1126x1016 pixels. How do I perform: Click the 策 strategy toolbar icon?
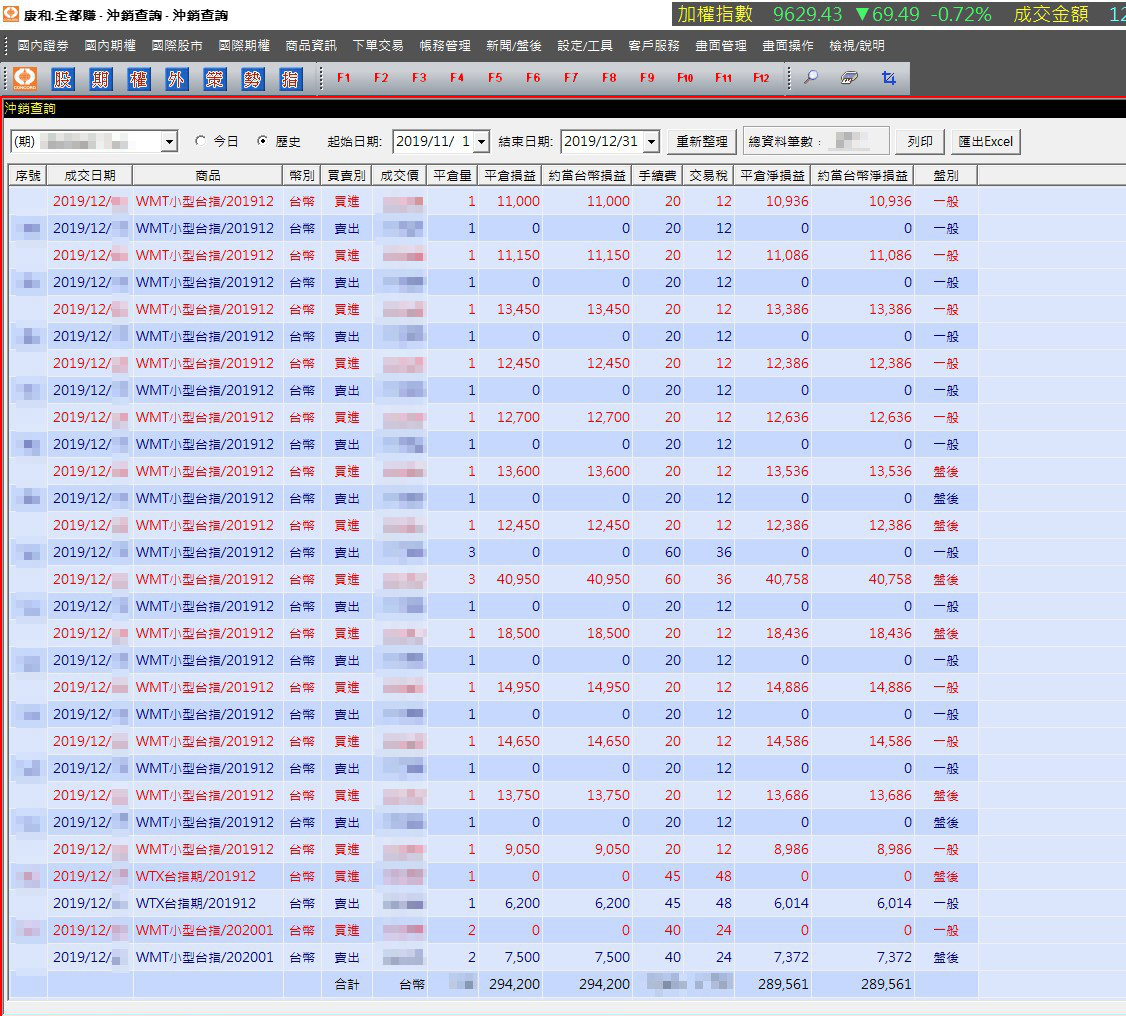coord(214,78)
